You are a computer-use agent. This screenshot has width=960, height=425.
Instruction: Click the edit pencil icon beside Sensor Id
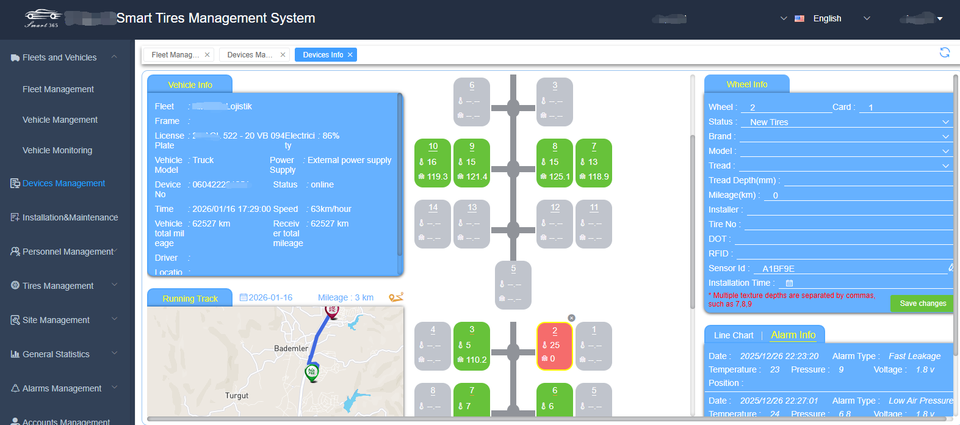(x=950, y=268)
